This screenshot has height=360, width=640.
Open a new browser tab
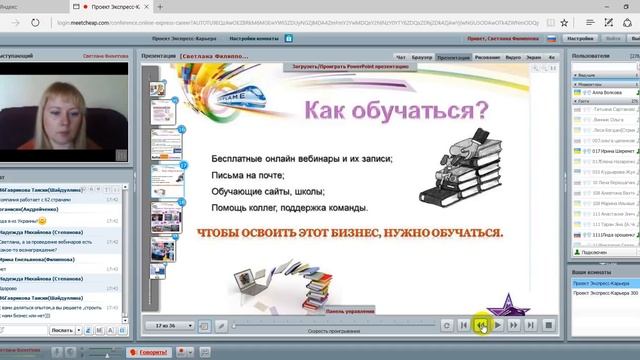point(160,7)
